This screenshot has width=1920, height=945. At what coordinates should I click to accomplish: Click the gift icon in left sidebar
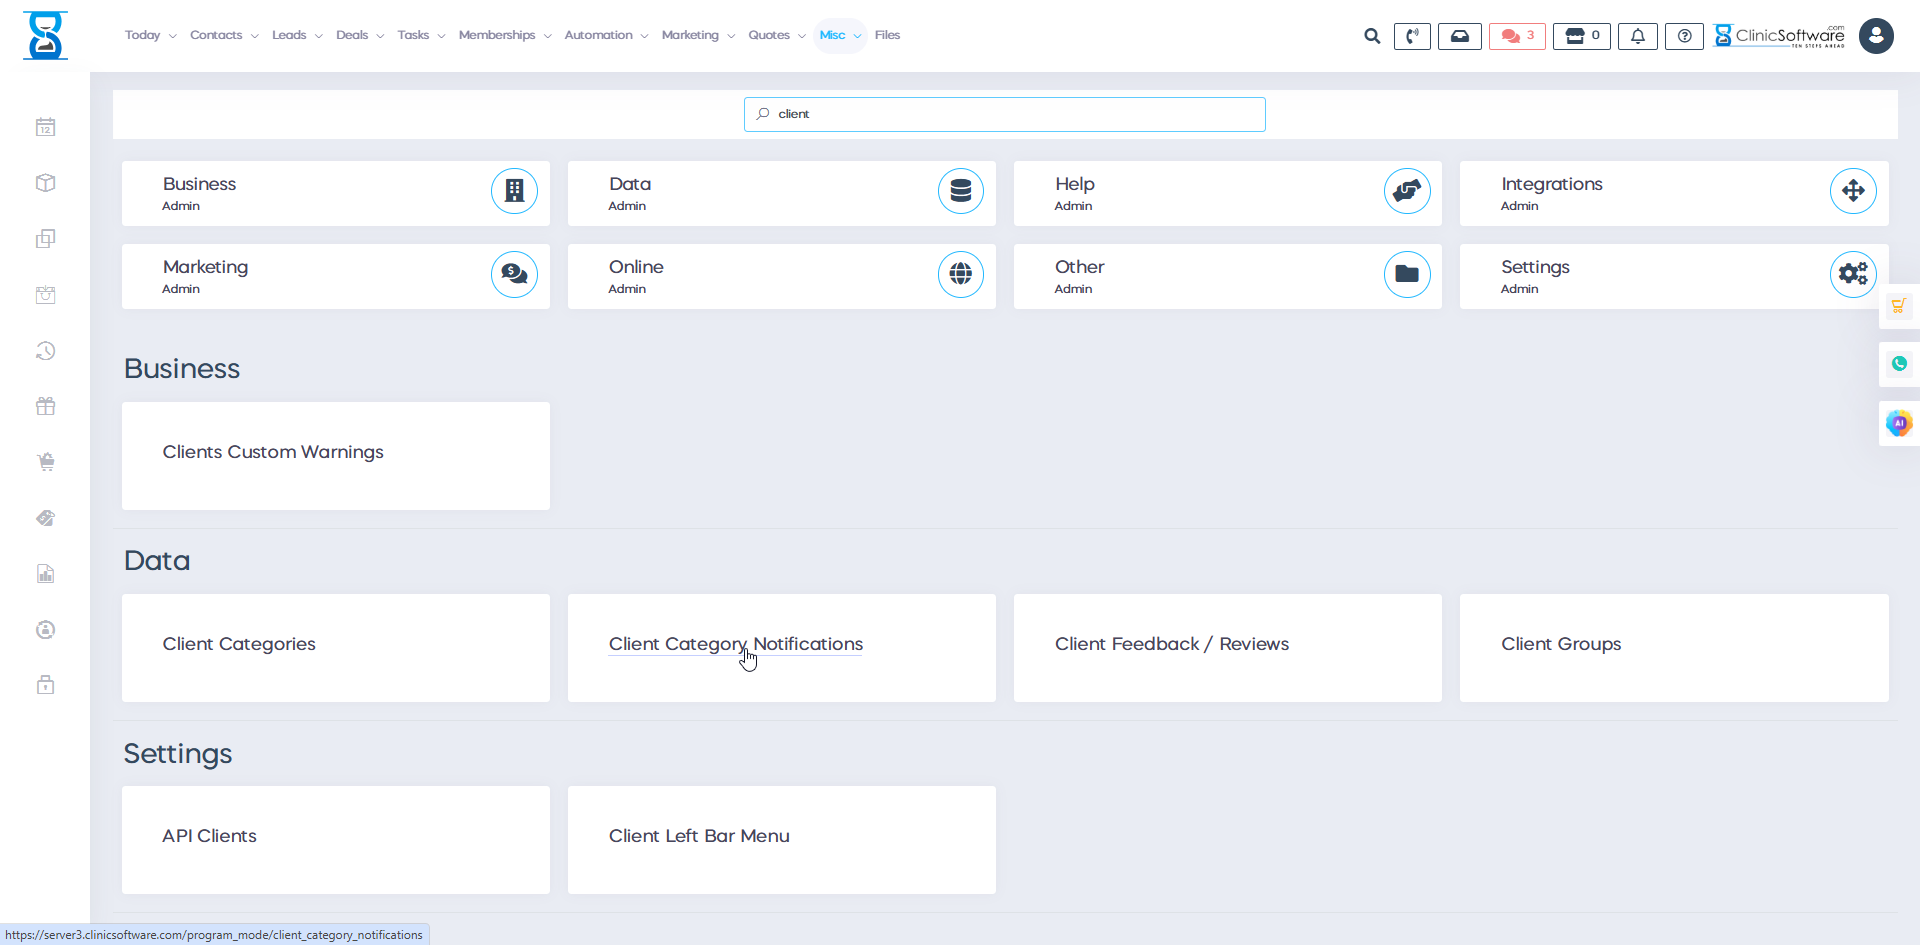(45, 406)
